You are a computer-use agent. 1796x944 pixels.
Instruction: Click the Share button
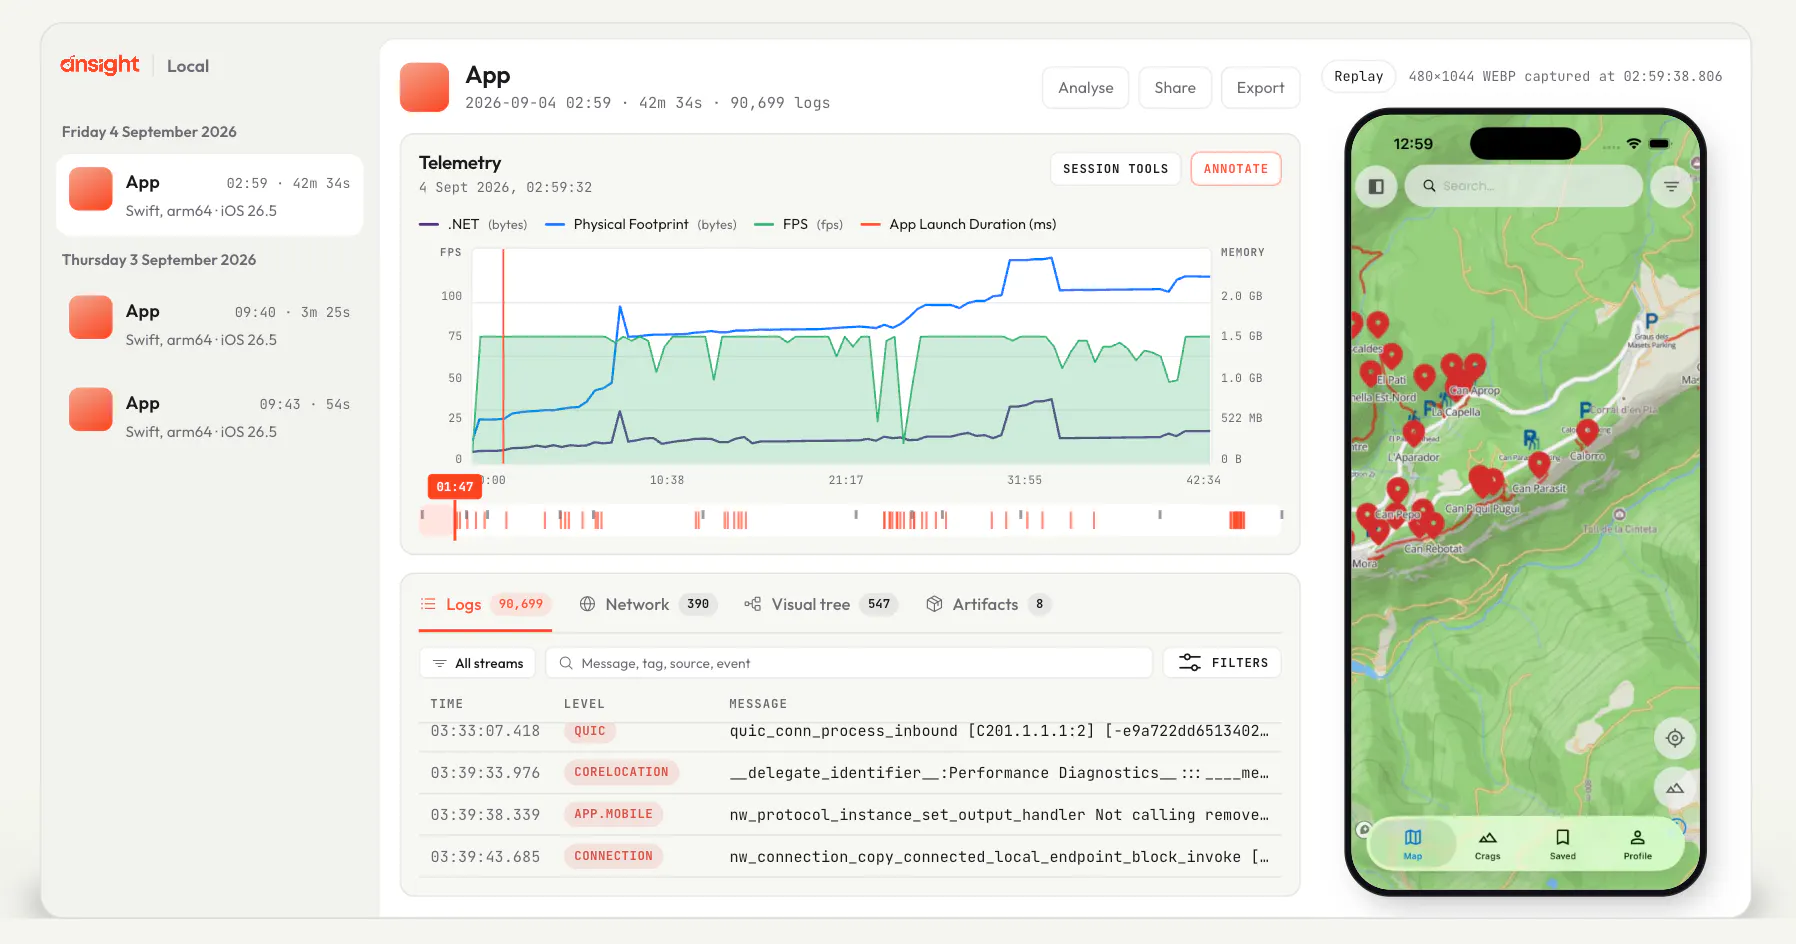click(x=1175, y=88)
